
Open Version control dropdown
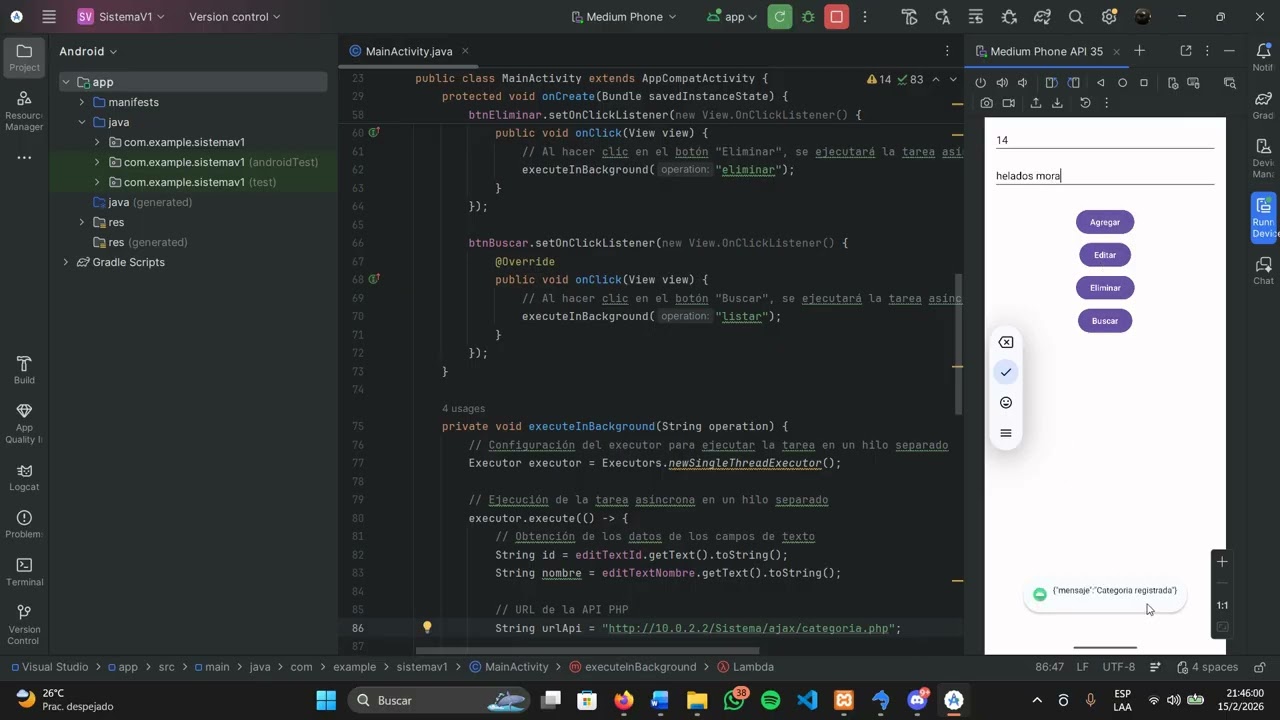click(x=235, y=17)
